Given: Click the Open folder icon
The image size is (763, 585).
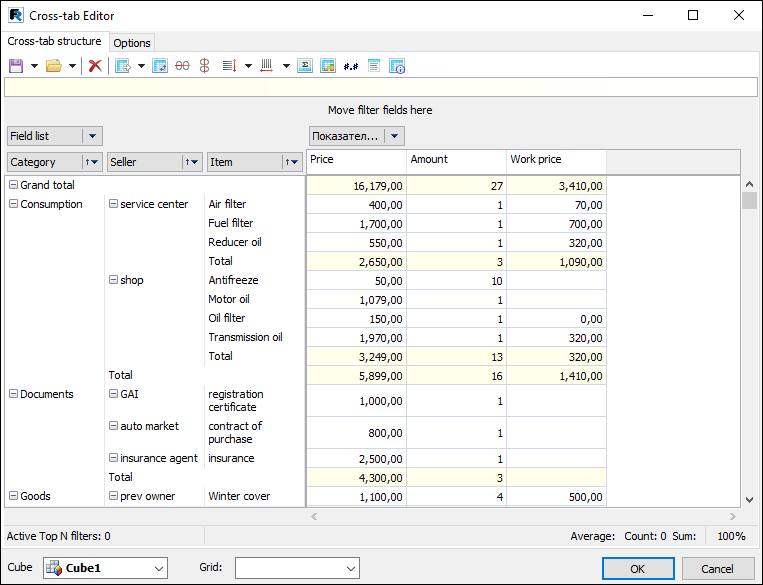Looking at the screenshot, I should 54,66.
